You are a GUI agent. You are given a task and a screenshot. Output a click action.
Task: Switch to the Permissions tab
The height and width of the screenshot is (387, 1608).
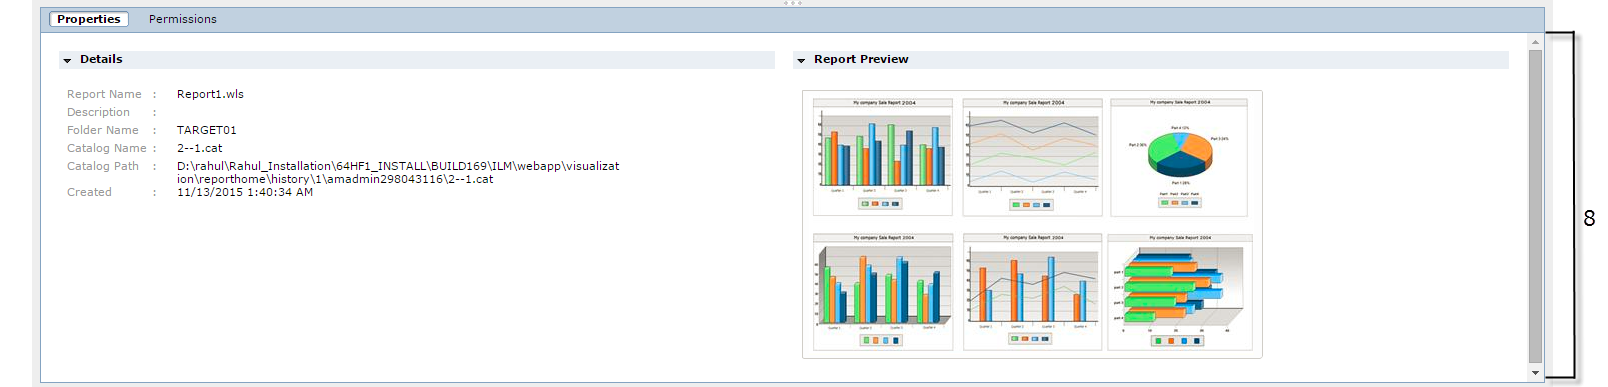pos(182,19)
